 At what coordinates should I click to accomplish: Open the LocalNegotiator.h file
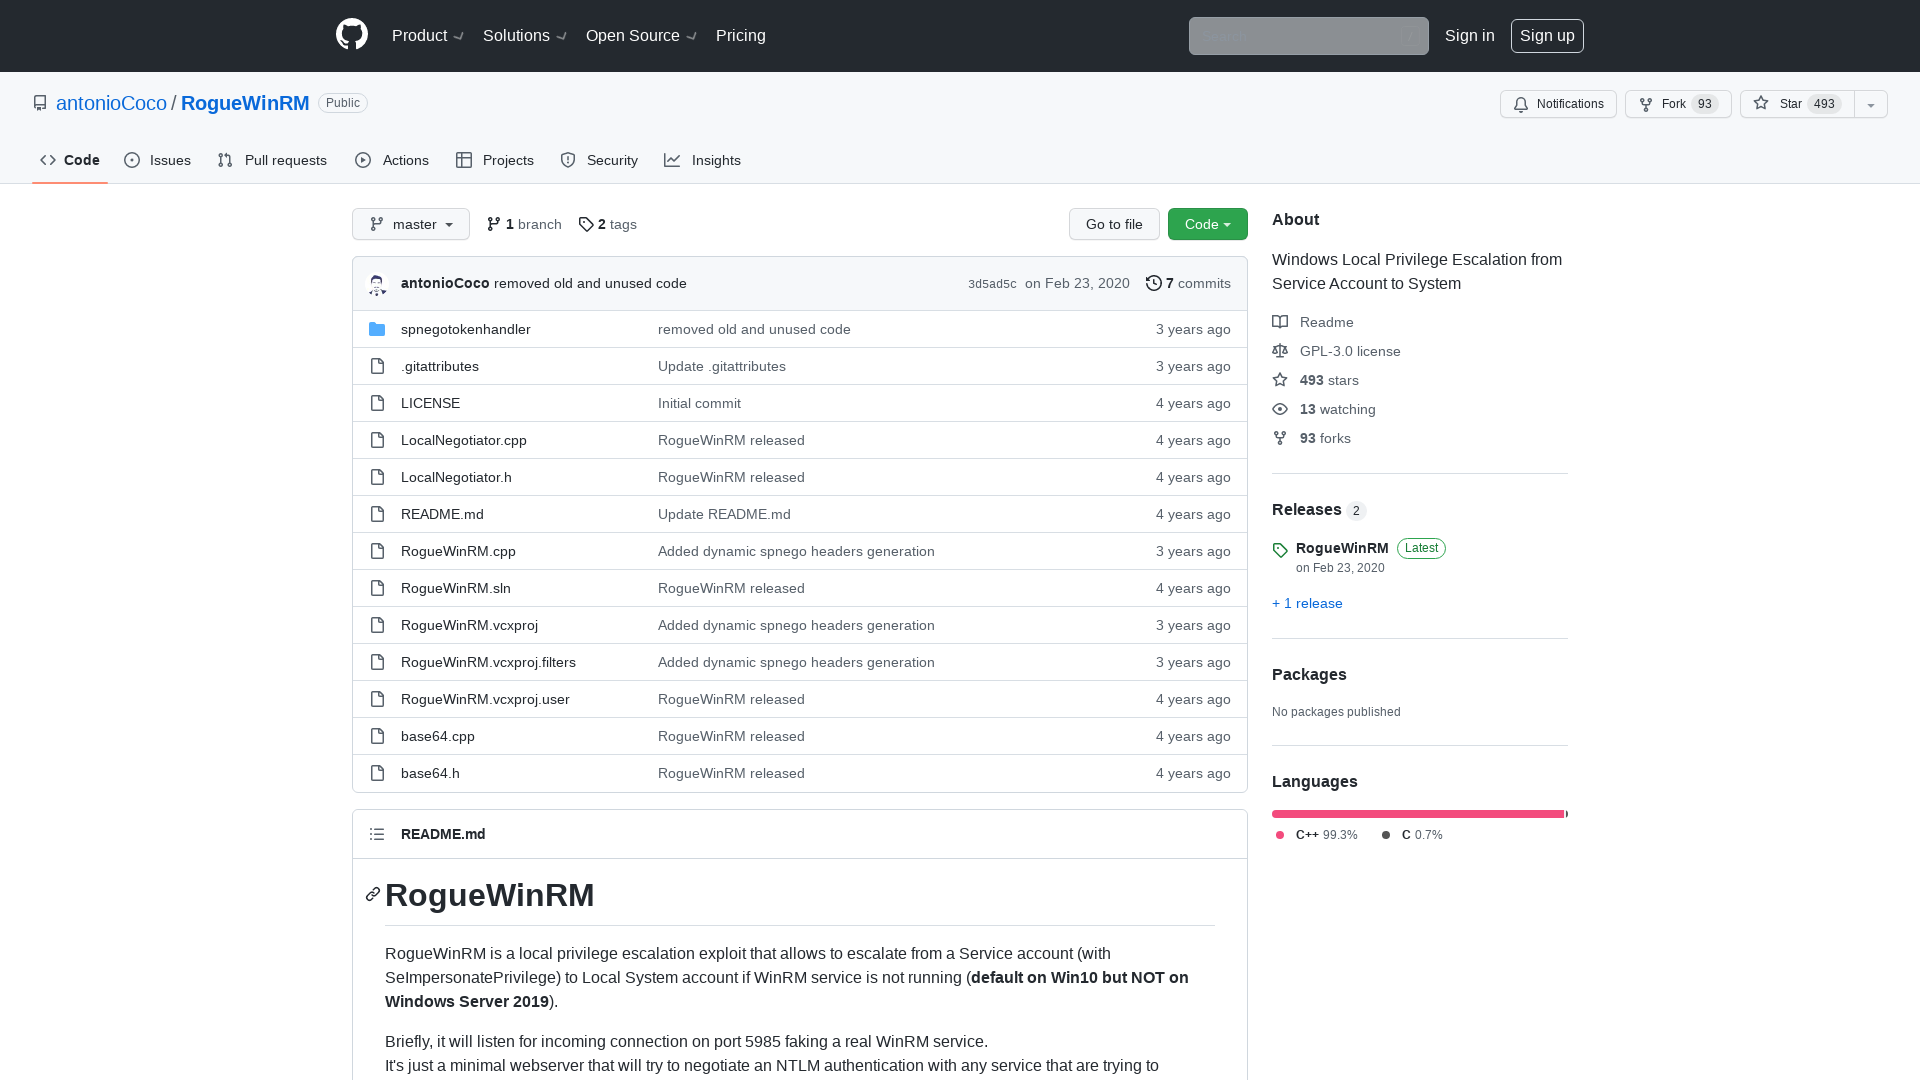coord(456,477)
